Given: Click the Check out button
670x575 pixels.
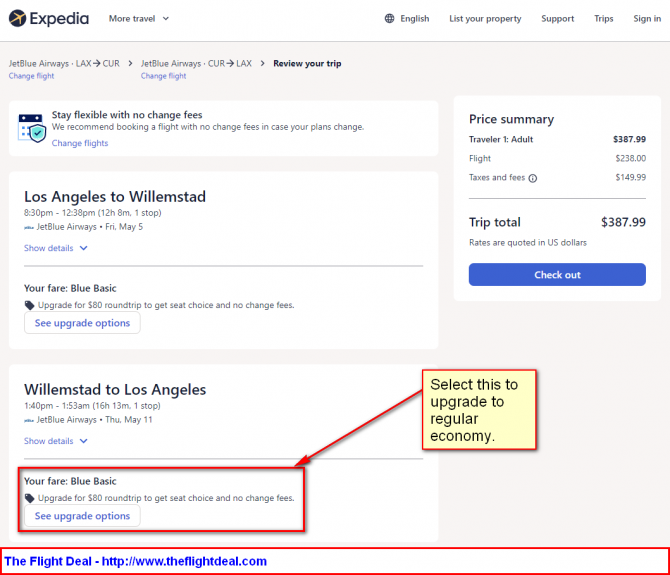Looking at the screenshot, I should [557, 275].
